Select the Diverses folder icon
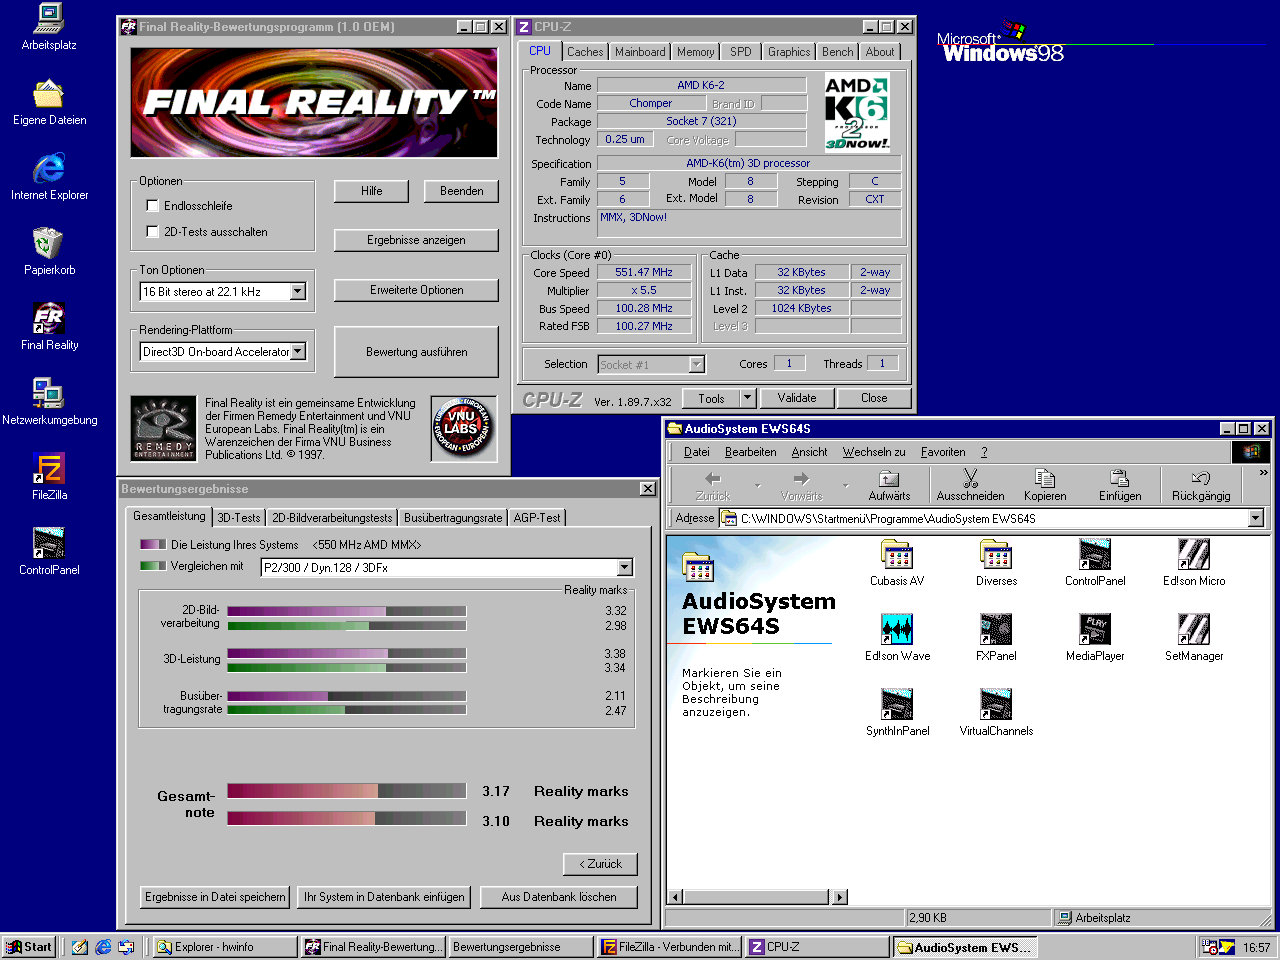 [x=996, y=554]
